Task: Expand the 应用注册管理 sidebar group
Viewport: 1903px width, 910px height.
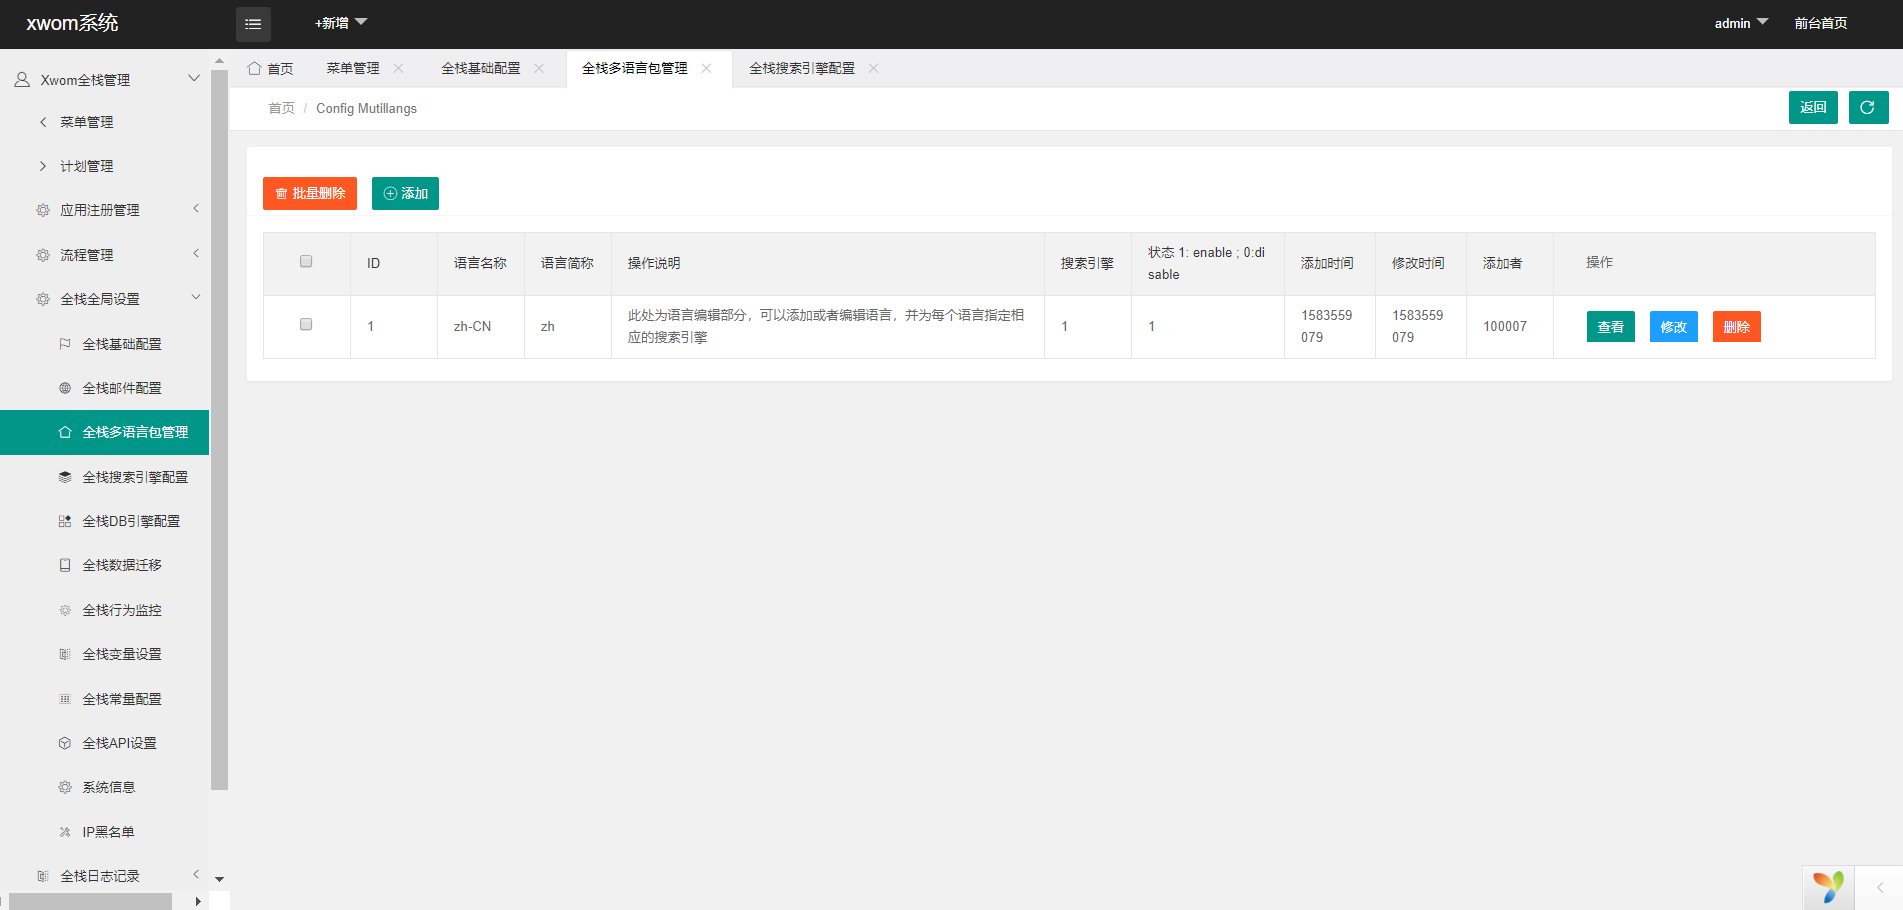Action: coord(196,209)
